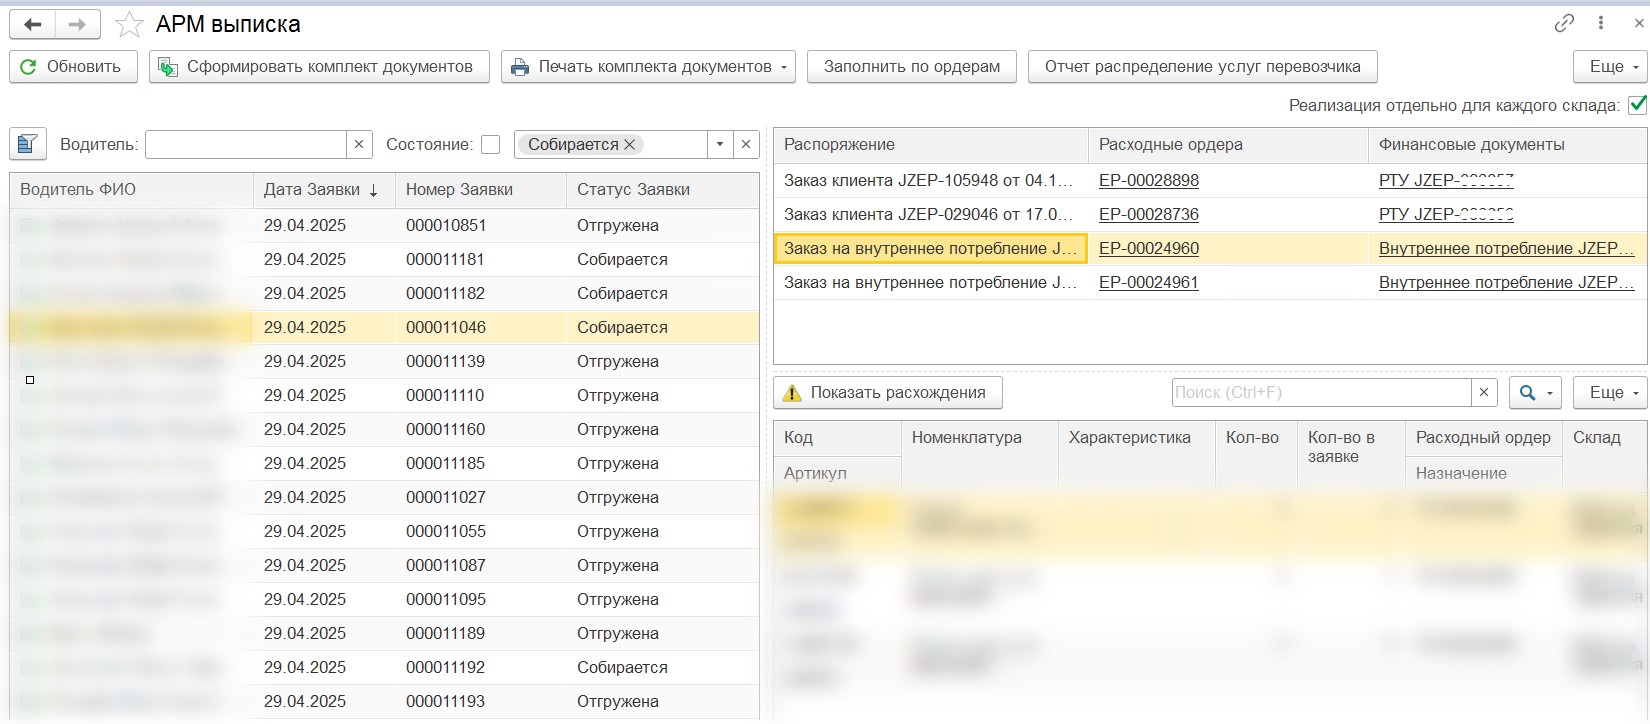The image size is (1650, 724).
Task: Expand Печать комплекта документов dropdown
Action: point(783,67)
